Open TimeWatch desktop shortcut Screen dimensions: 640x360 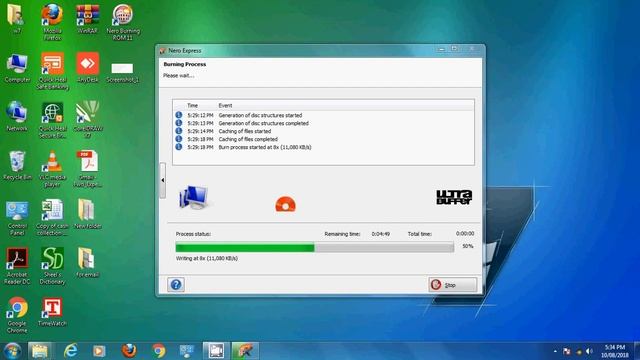(x=52, y=312)
